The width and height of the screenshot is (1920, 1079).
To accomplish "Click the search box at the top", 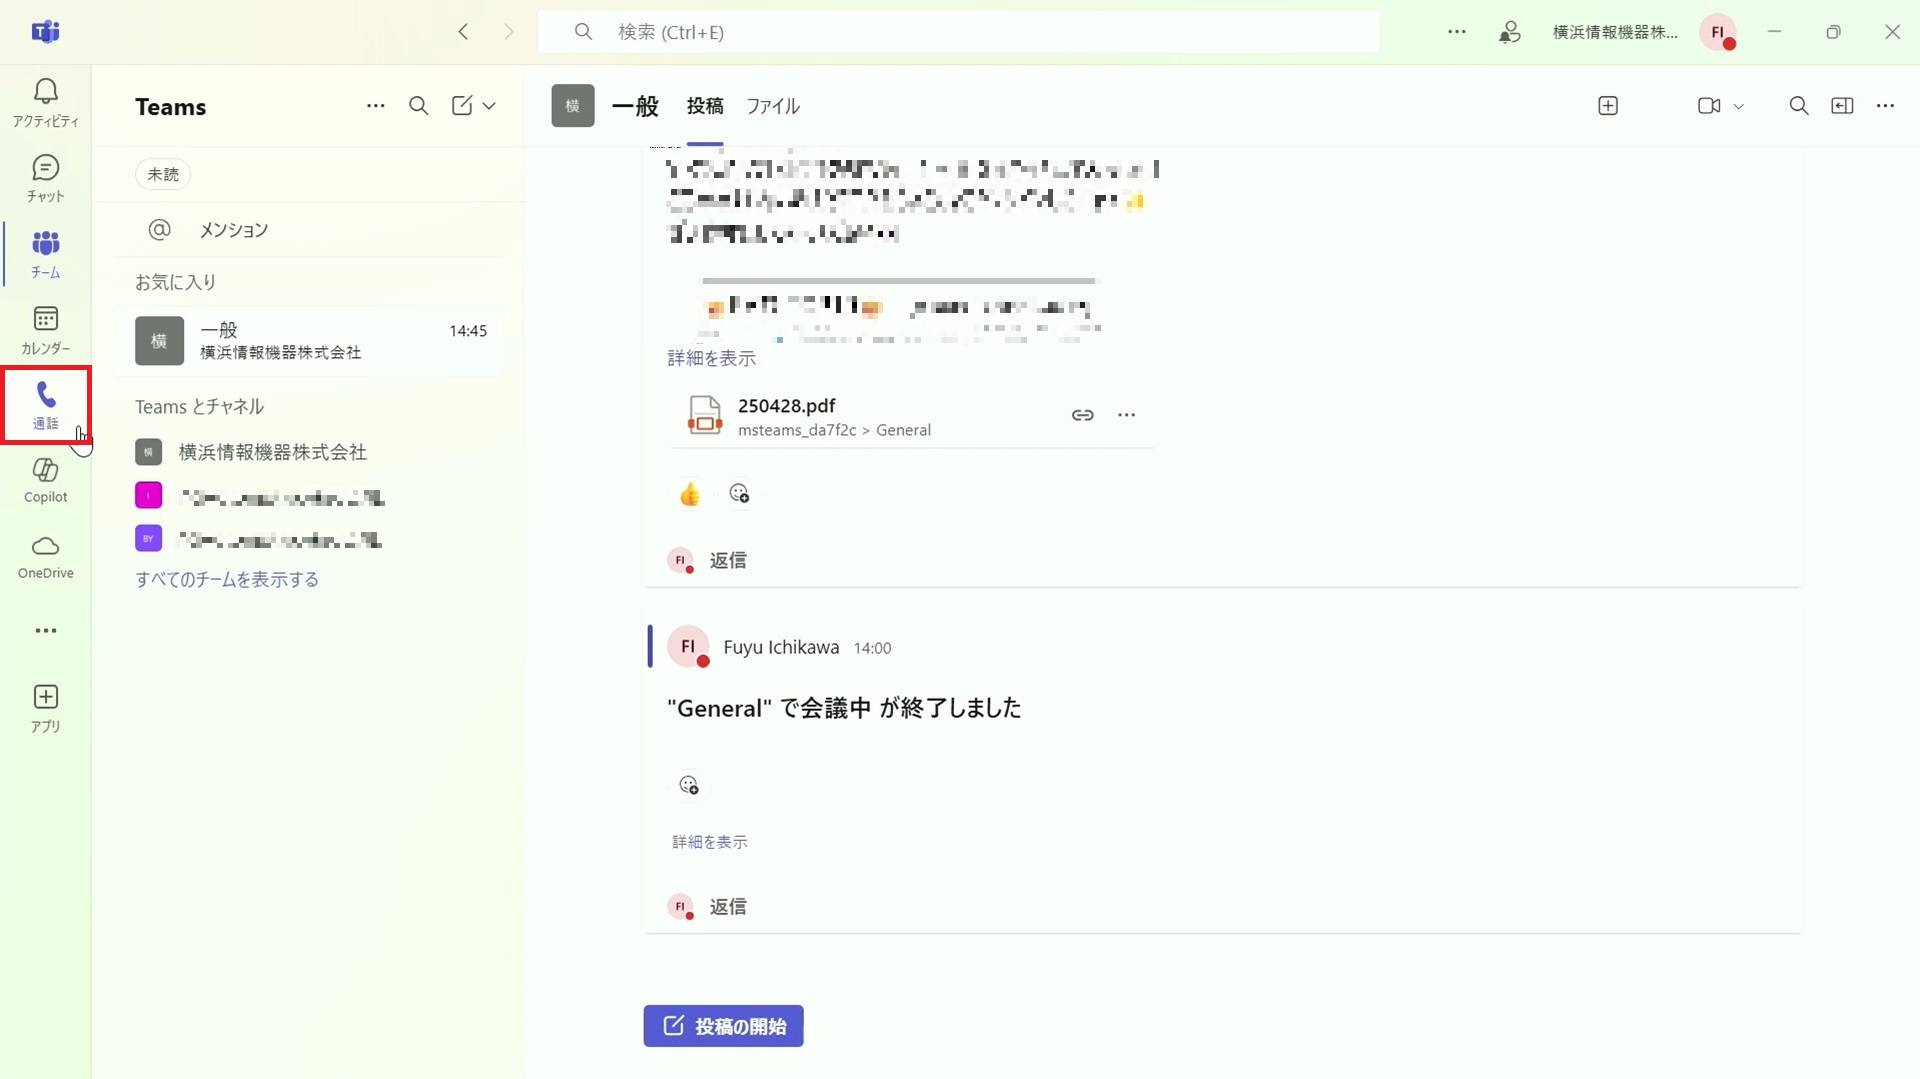I will (x=958, y=32).
